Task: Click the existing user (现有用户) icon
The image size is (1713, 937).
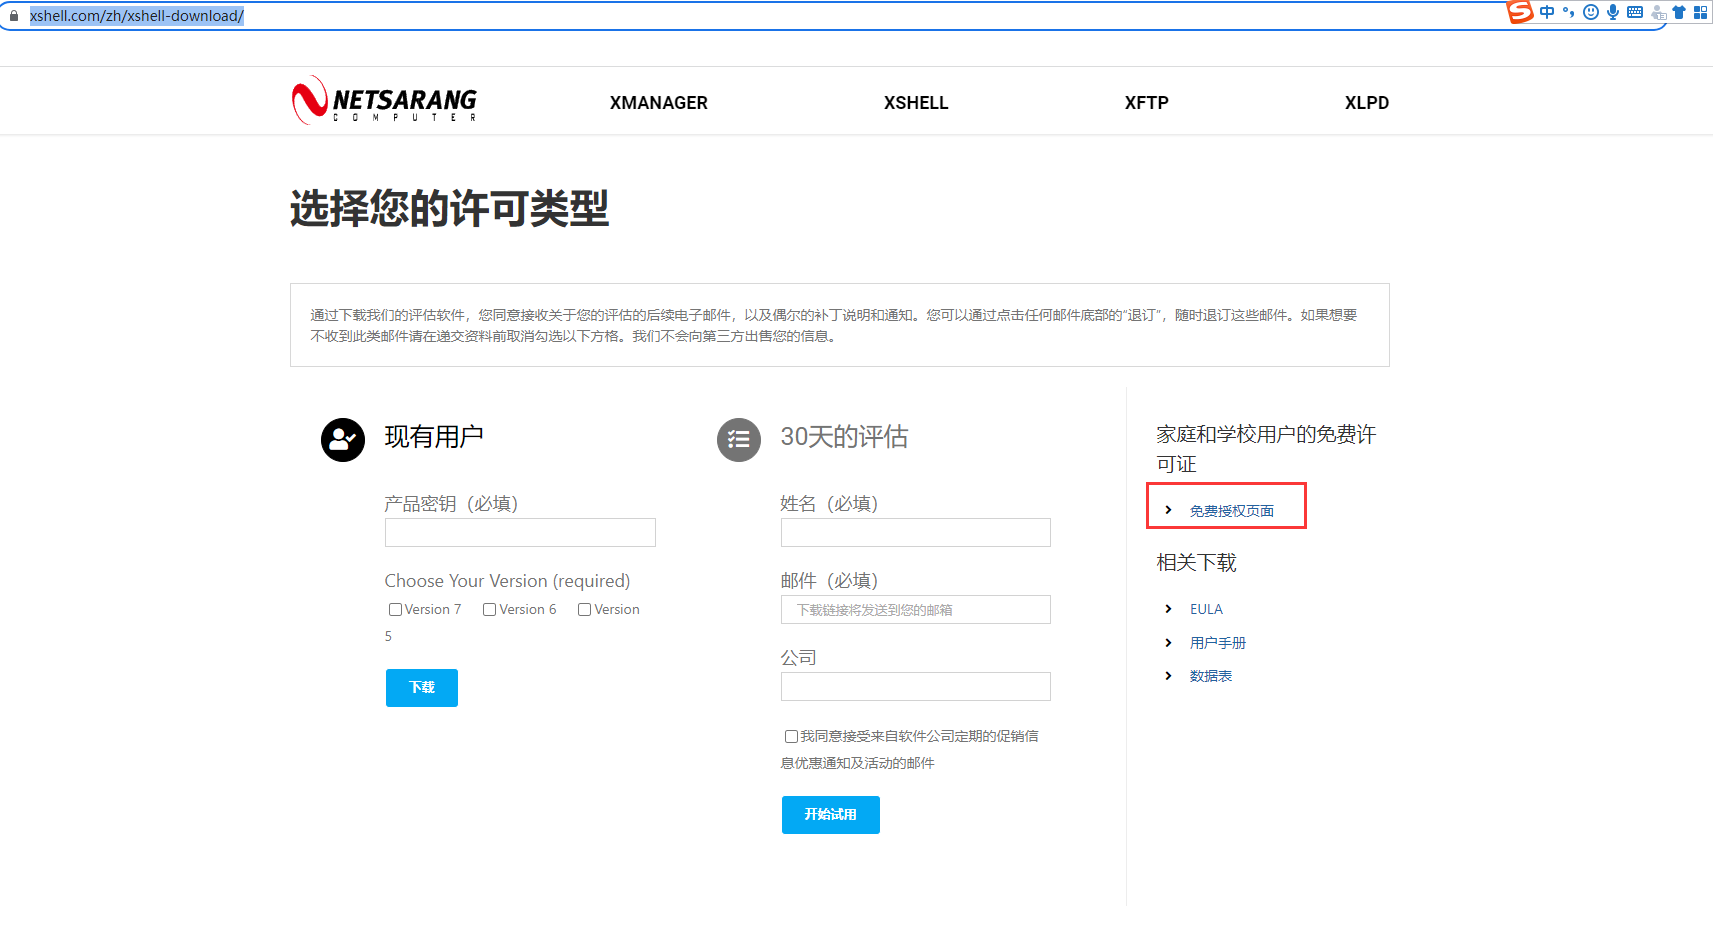Action: [343, 440]
